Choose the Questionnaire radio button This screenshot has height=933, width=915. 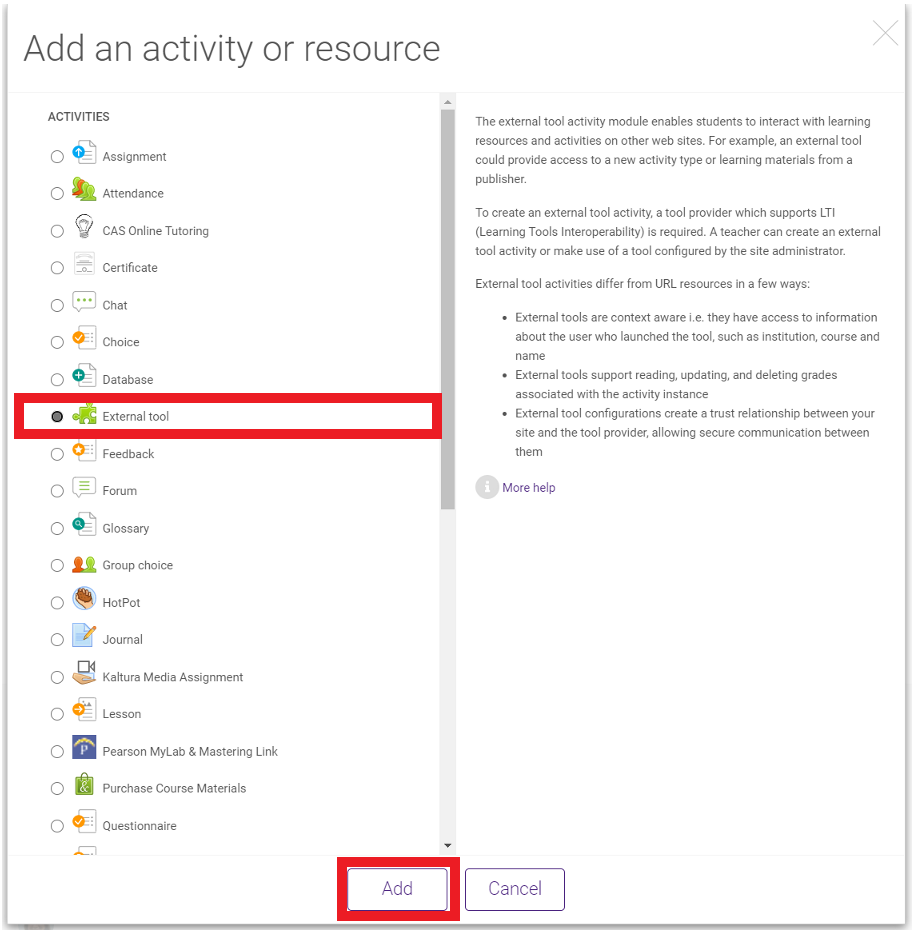(x=57, y=826)
